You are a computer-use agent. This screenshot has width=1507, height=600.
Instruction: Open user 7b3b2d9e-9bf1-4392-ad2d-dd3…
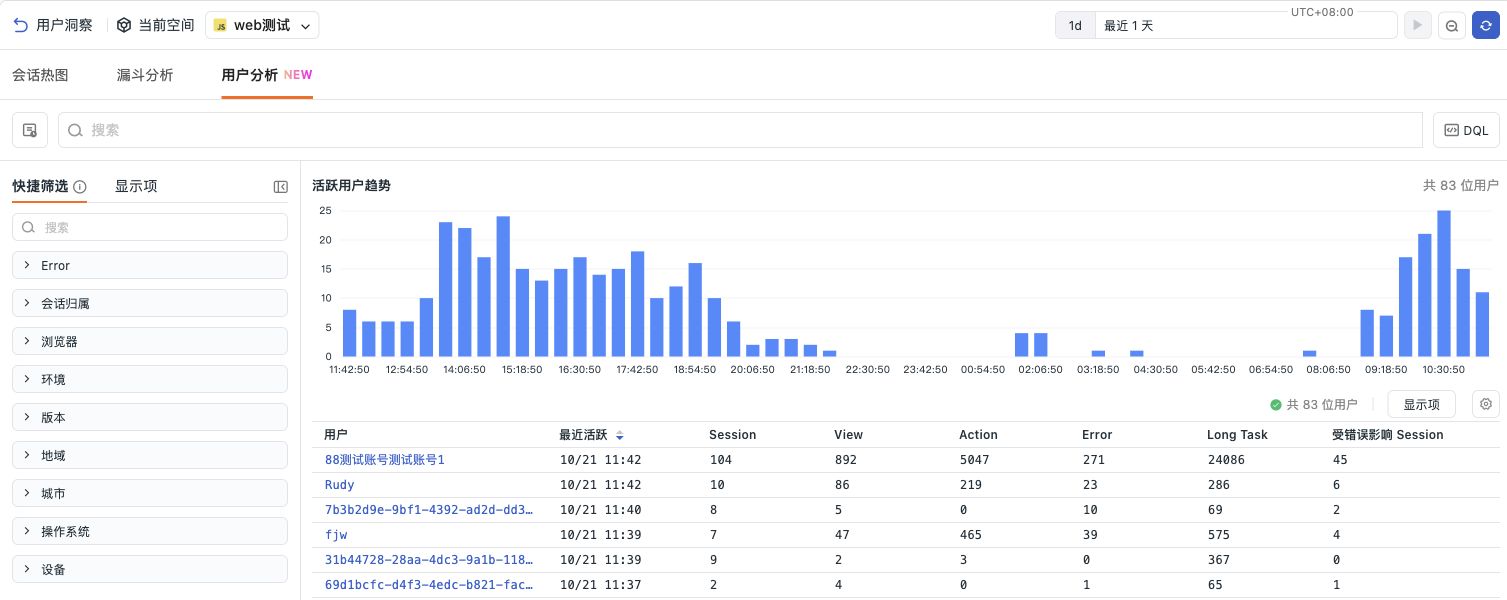(x=429, y=510)
